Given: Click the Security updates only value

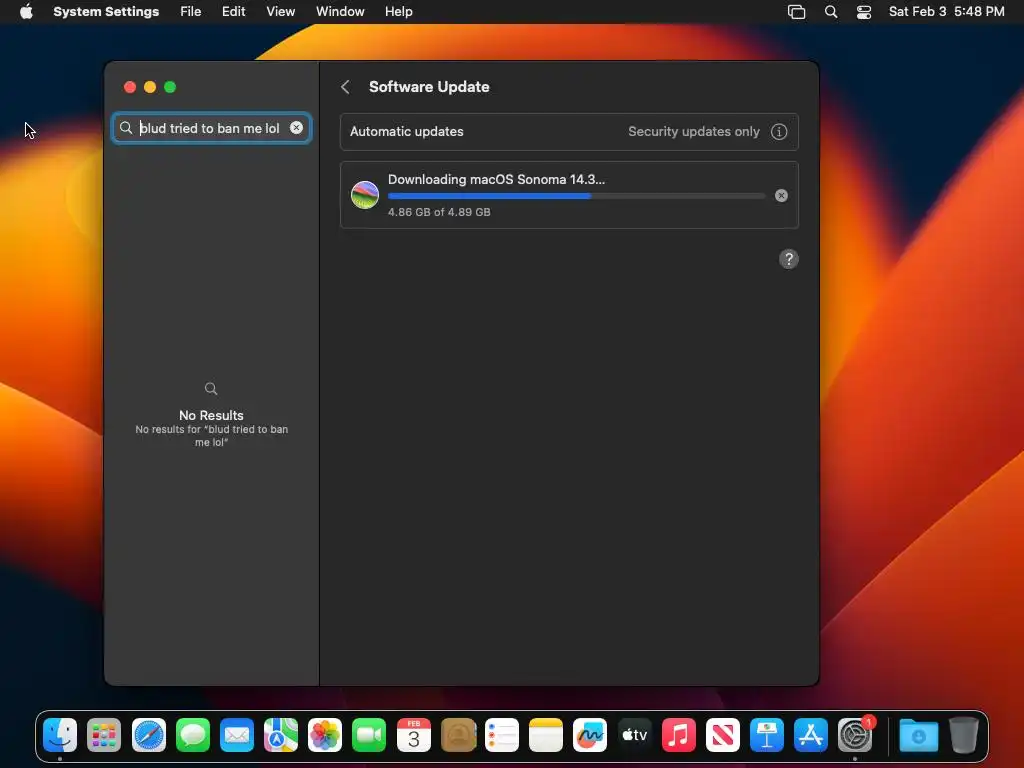Looking at the screenshot, I should [694, 131].
